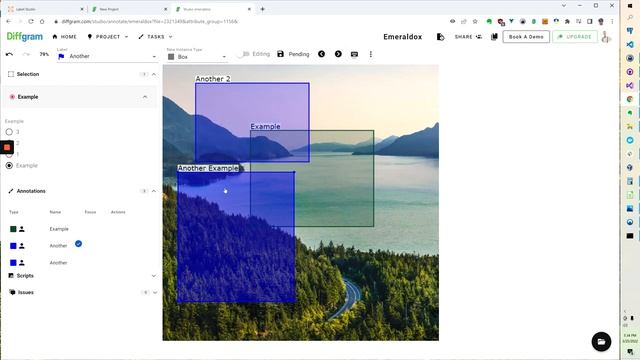Reload the browser page
This screenshot has height=360, width=640.
coord(31,21)
